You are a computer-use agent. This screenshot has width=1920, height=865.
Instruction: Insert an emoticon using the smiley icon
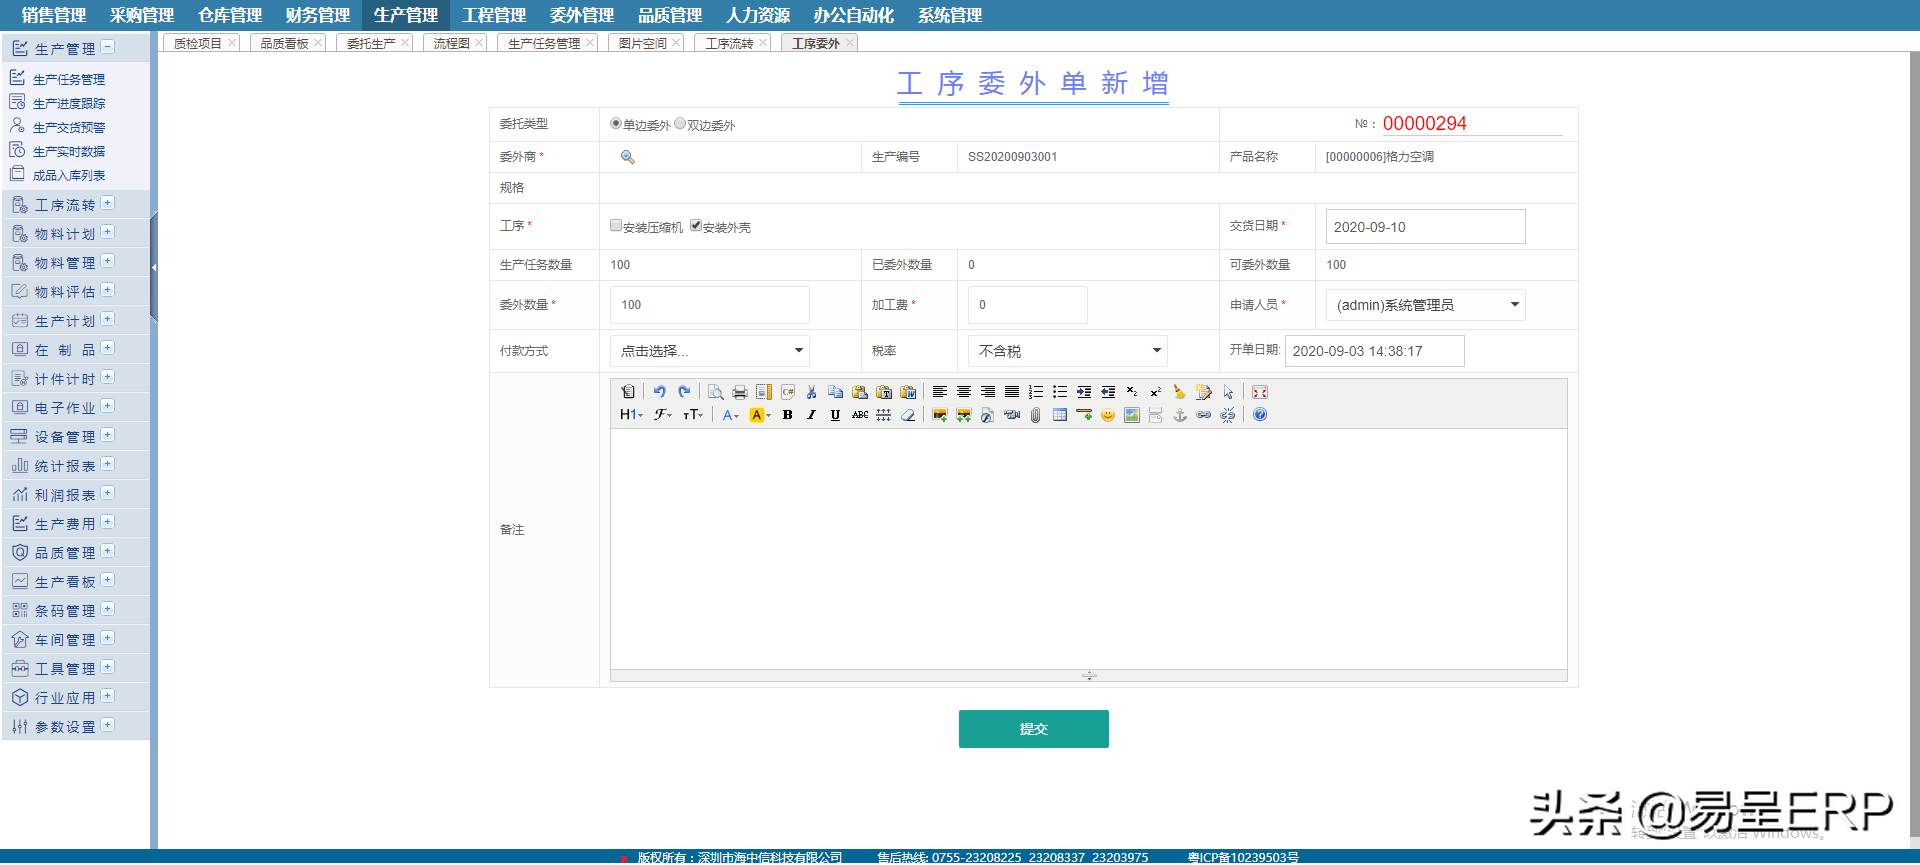[x=1108, y=415]
